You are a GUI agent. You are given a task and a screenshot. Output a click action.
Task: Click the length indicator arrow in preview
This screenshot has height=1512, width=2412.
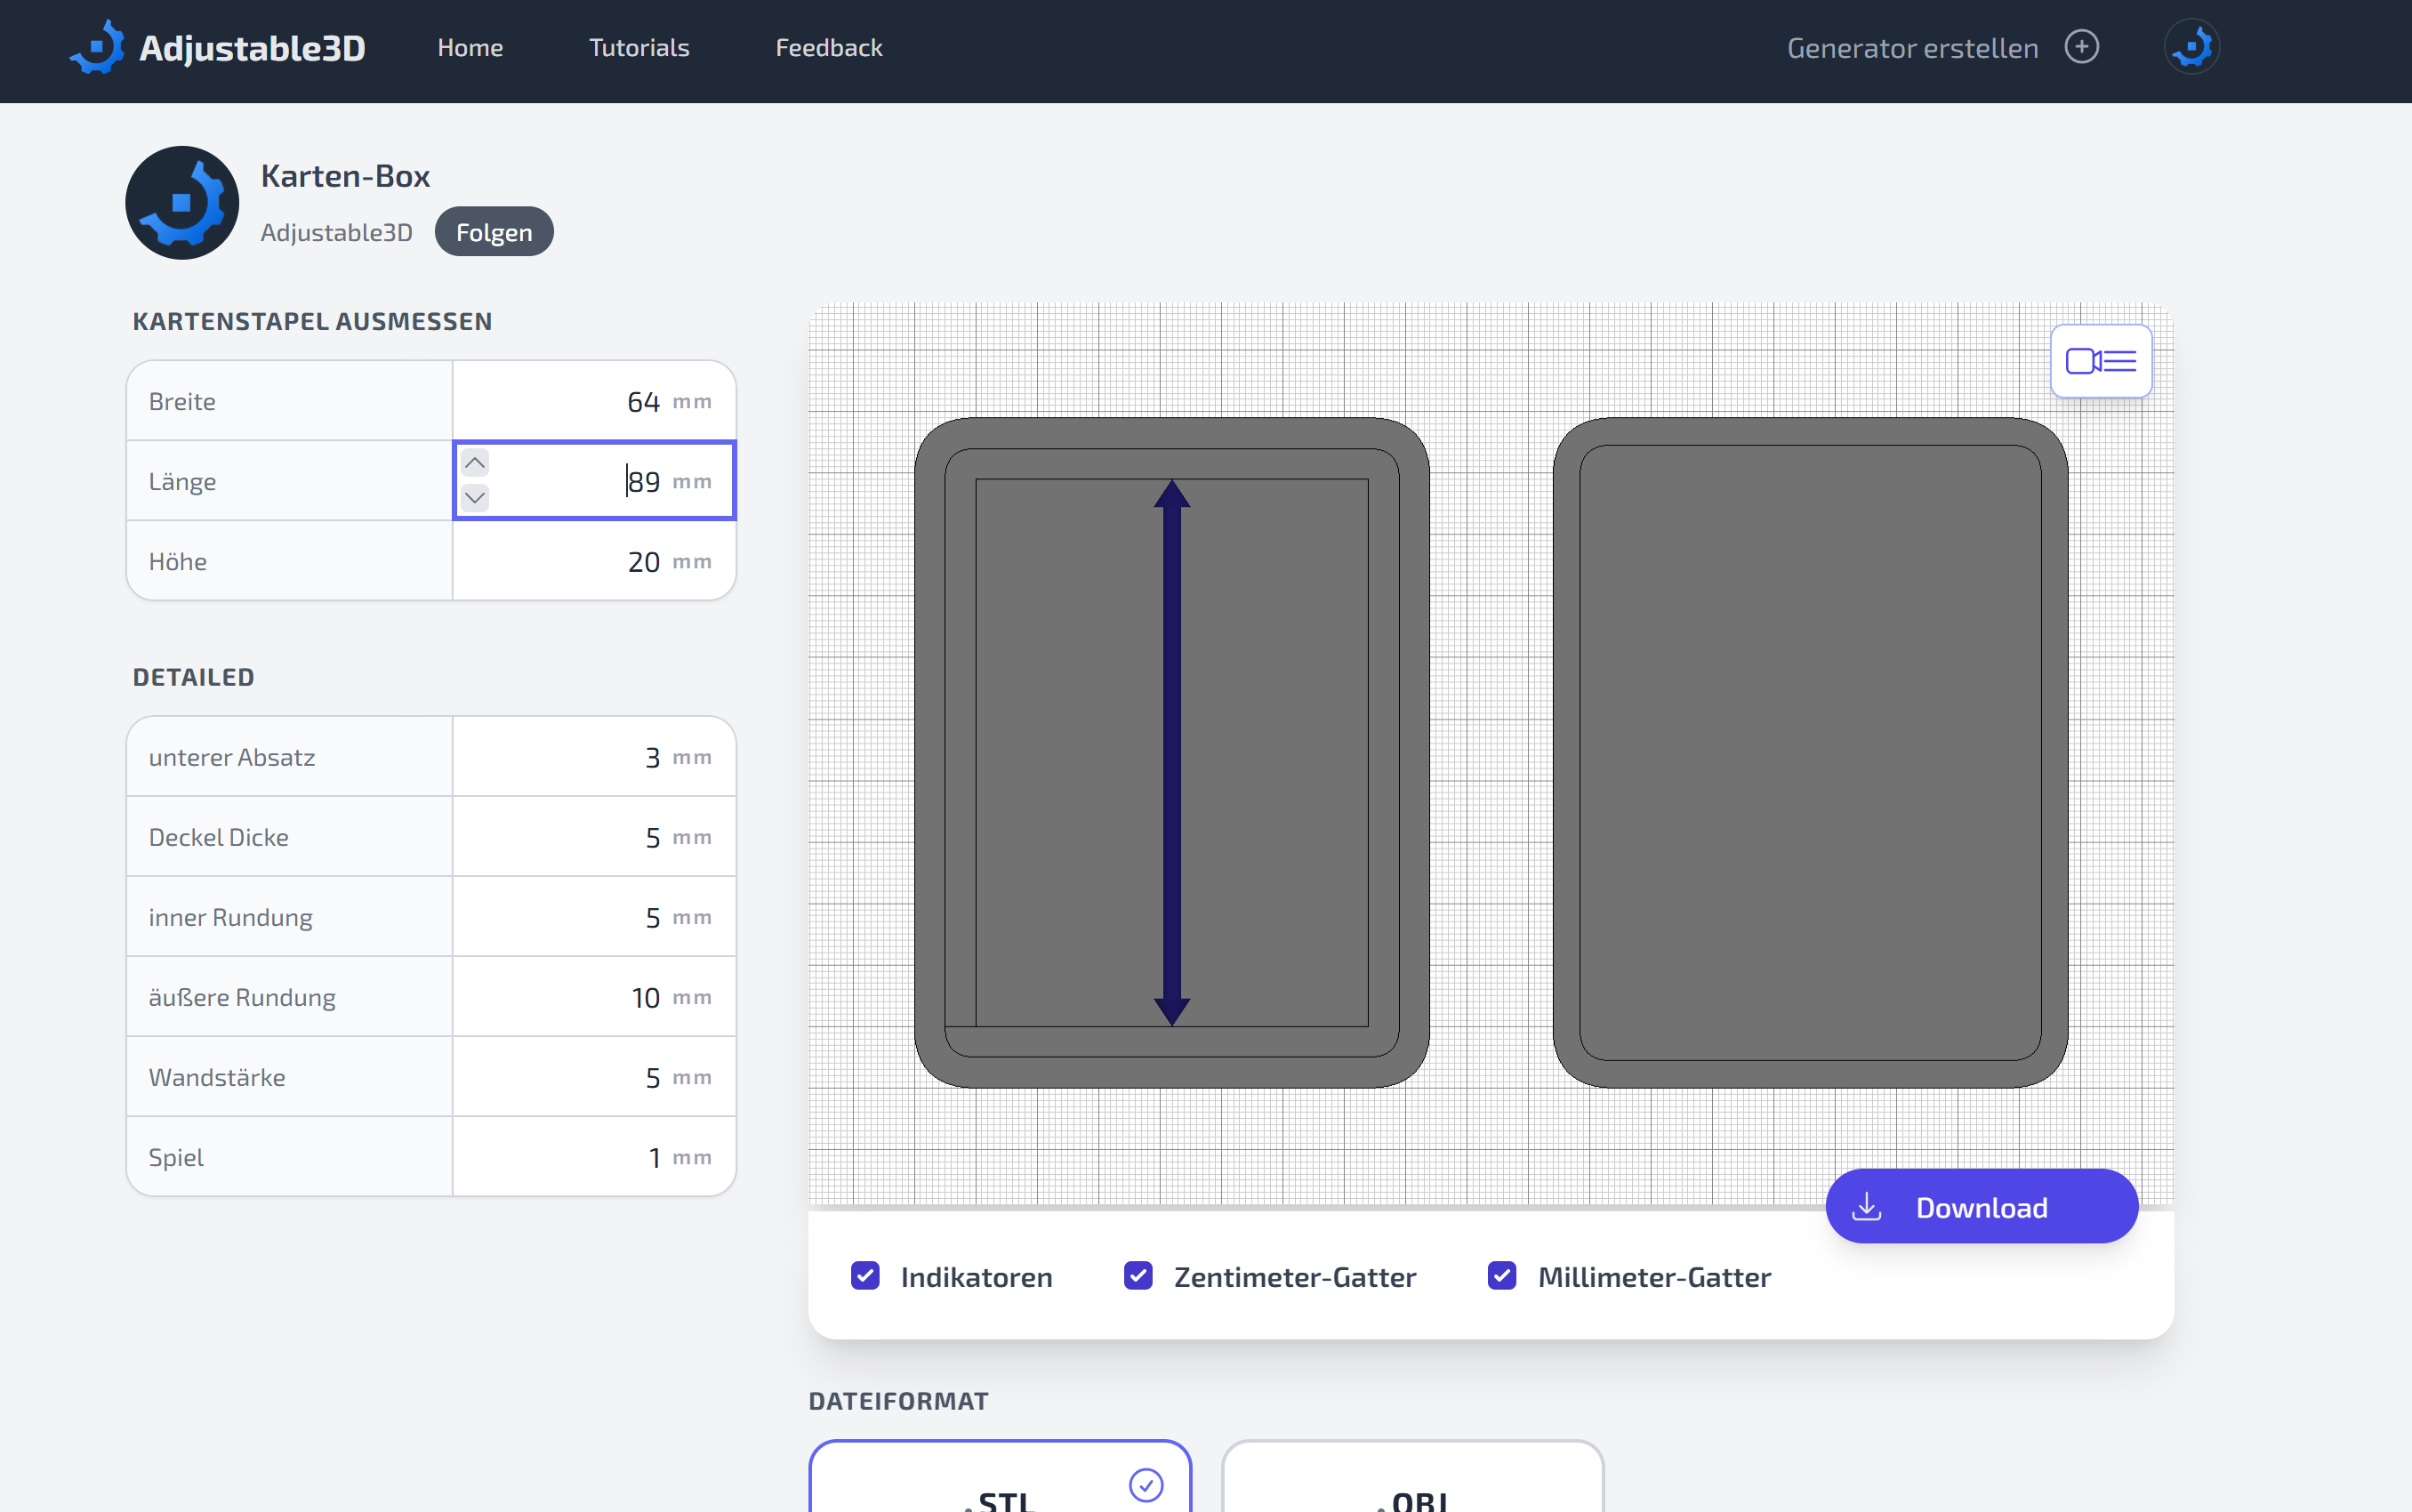[1171, 752]
